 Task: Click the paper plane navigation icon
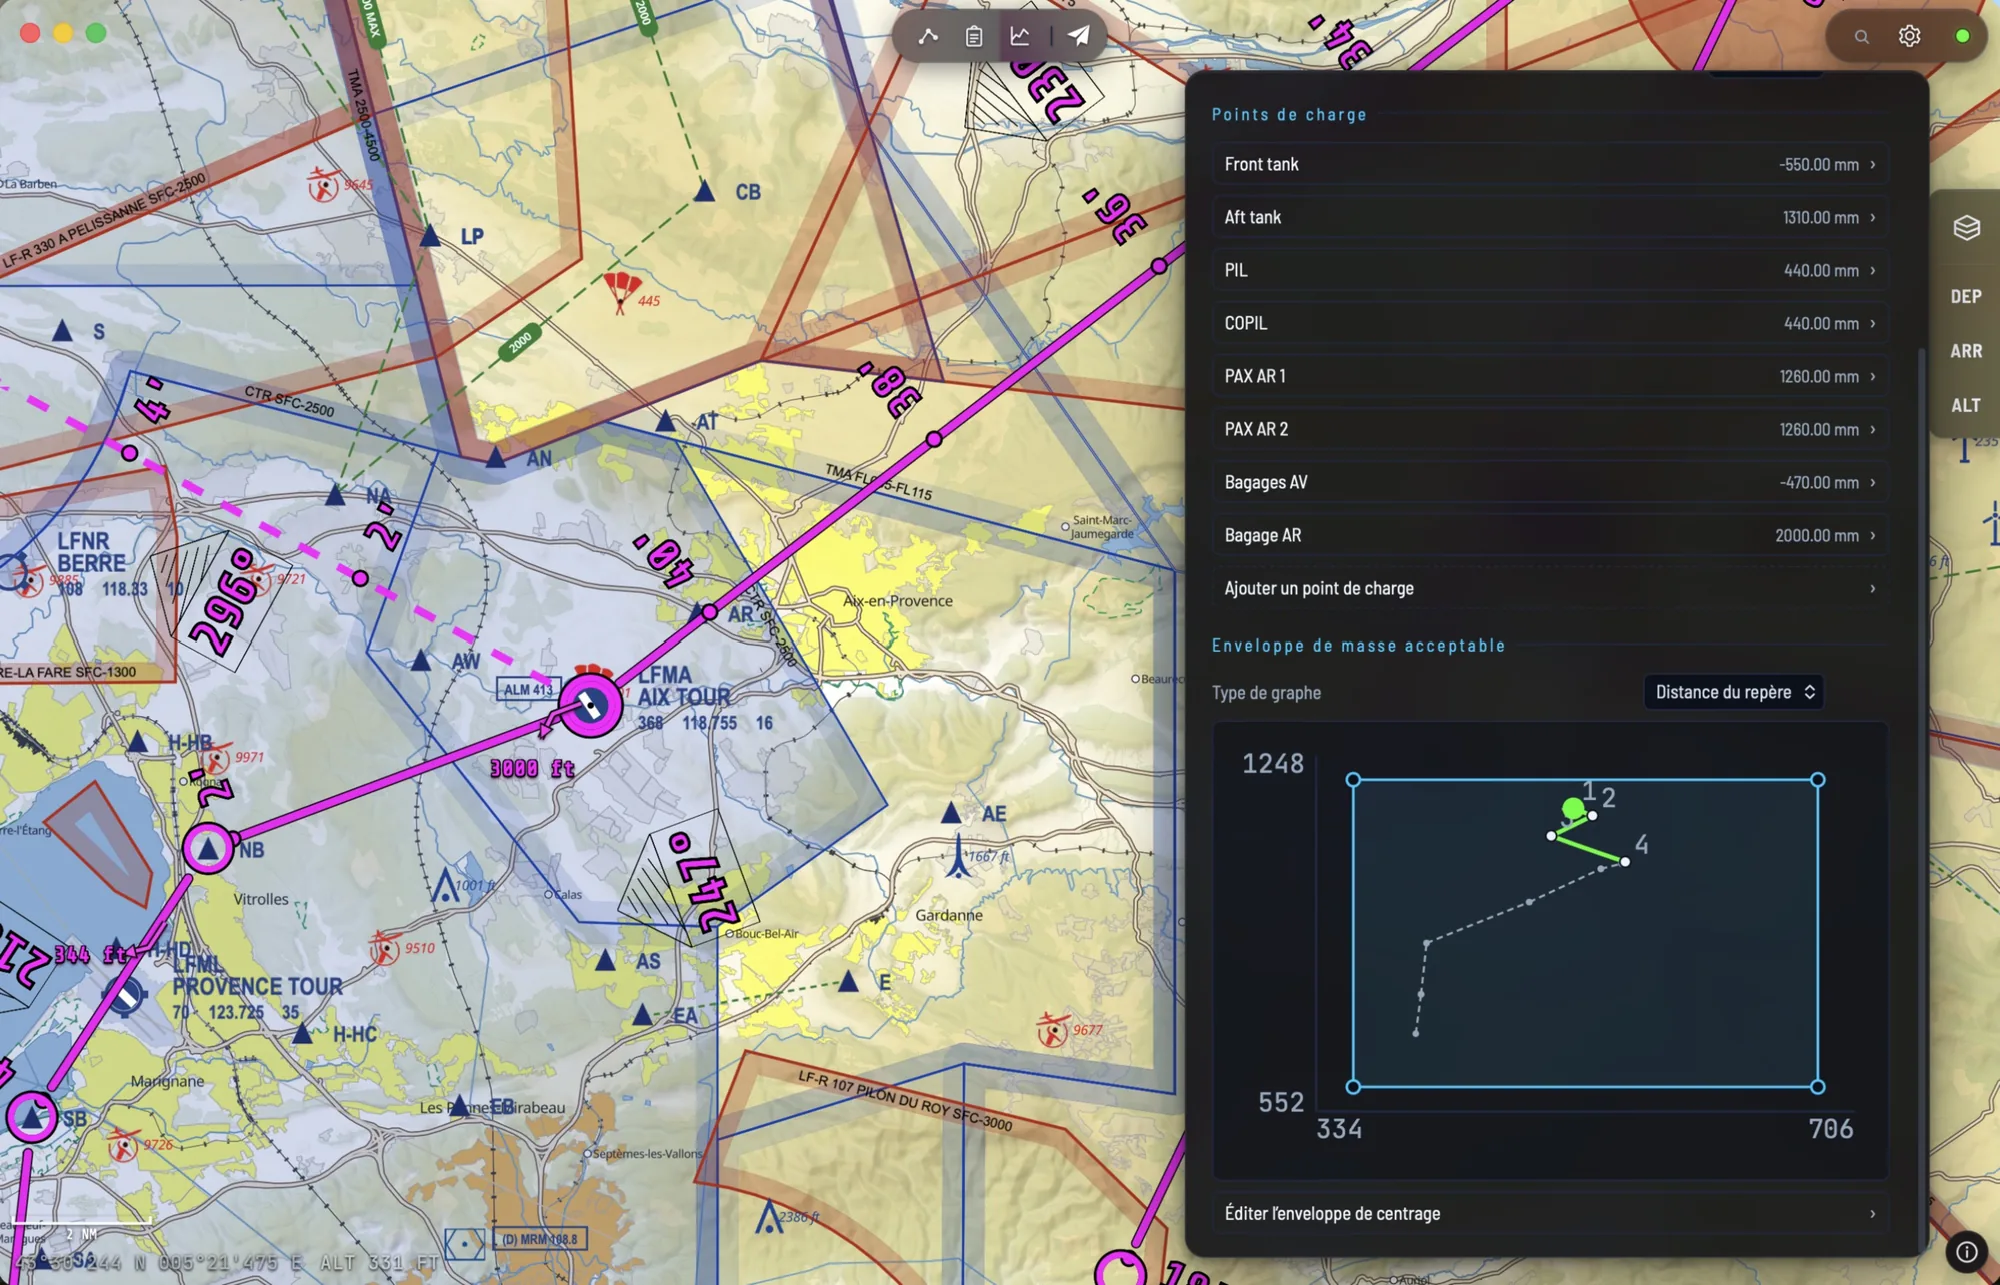1078,37
